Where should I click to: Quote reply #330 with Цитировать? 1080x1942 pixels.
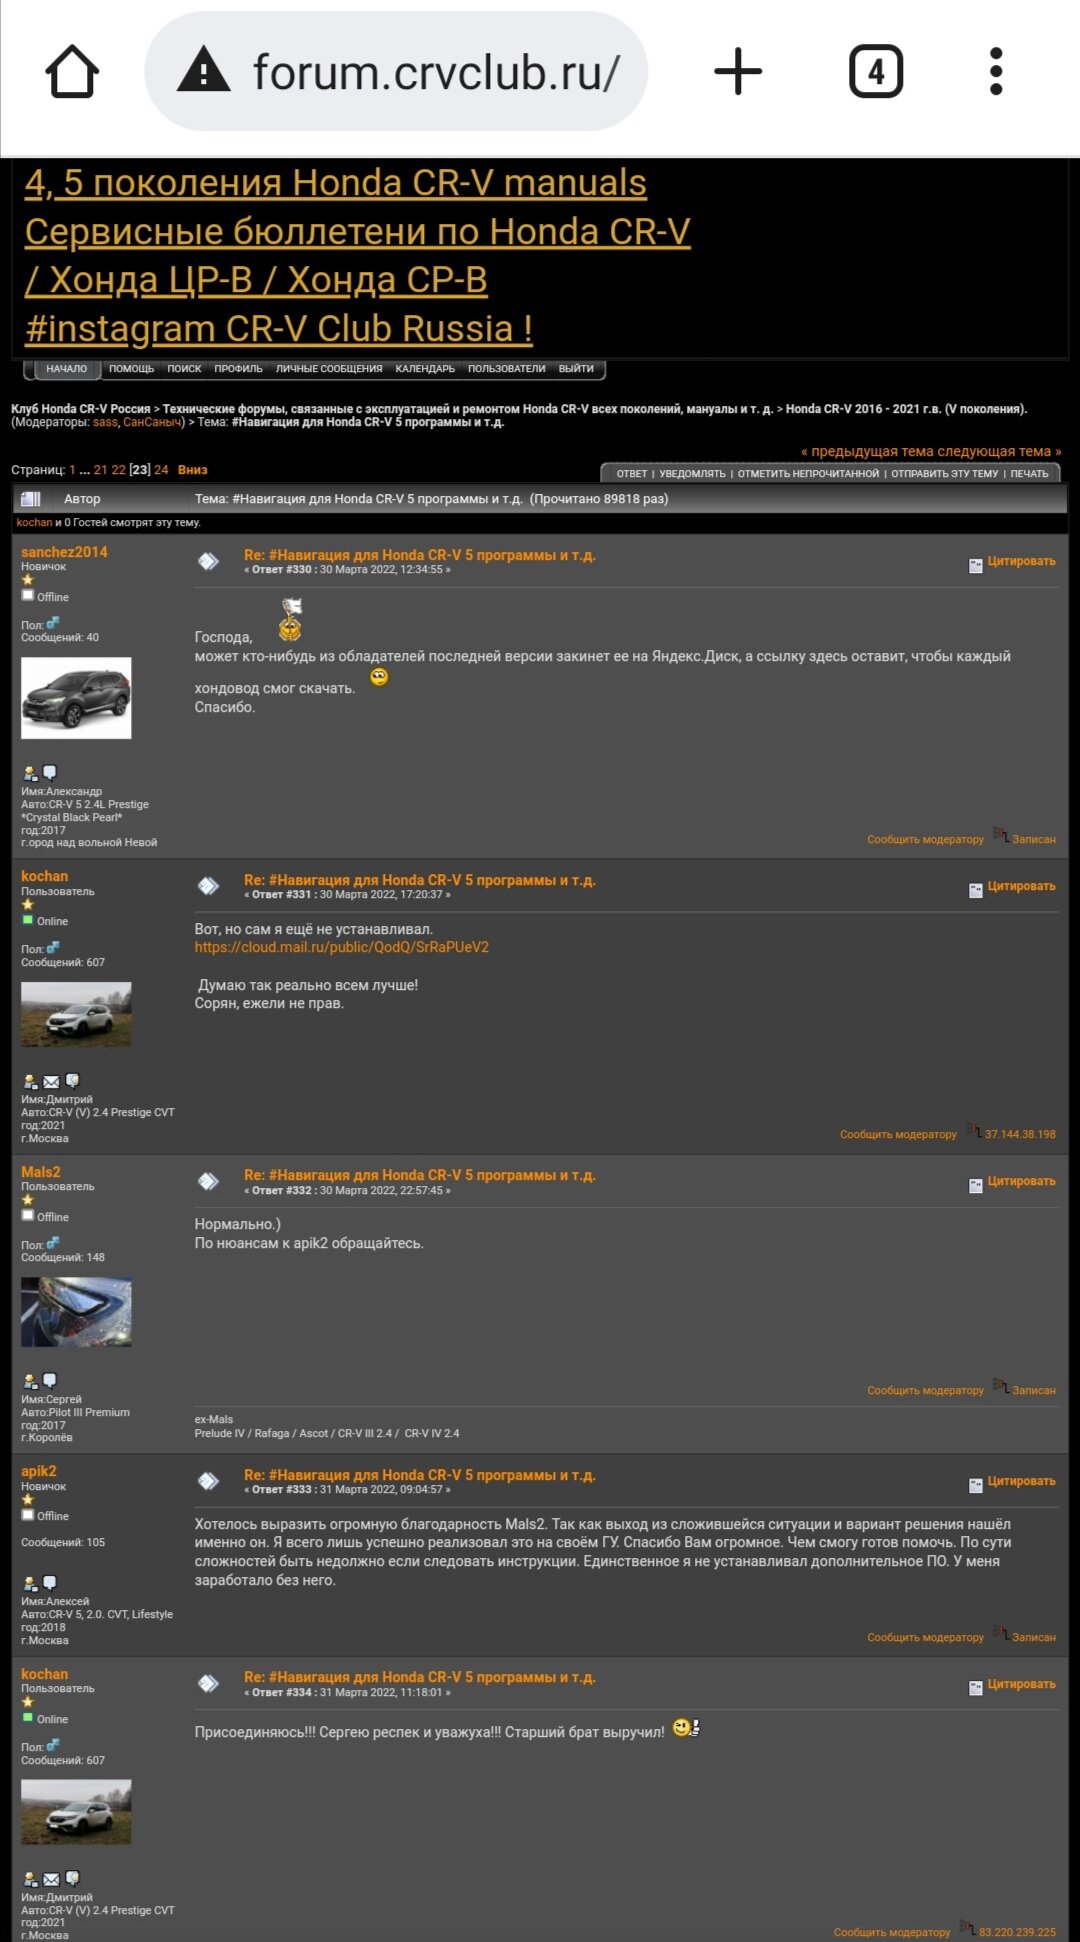point(1021,562)
